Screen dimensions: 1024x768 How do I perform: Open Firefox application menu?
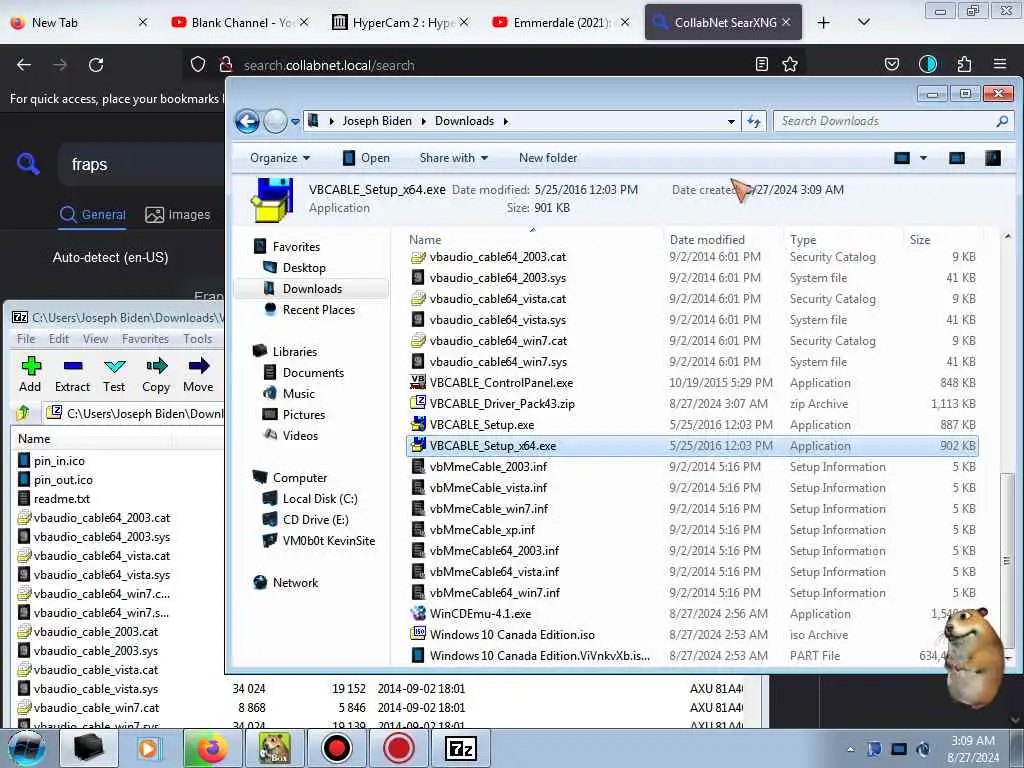pos(1000,64)
